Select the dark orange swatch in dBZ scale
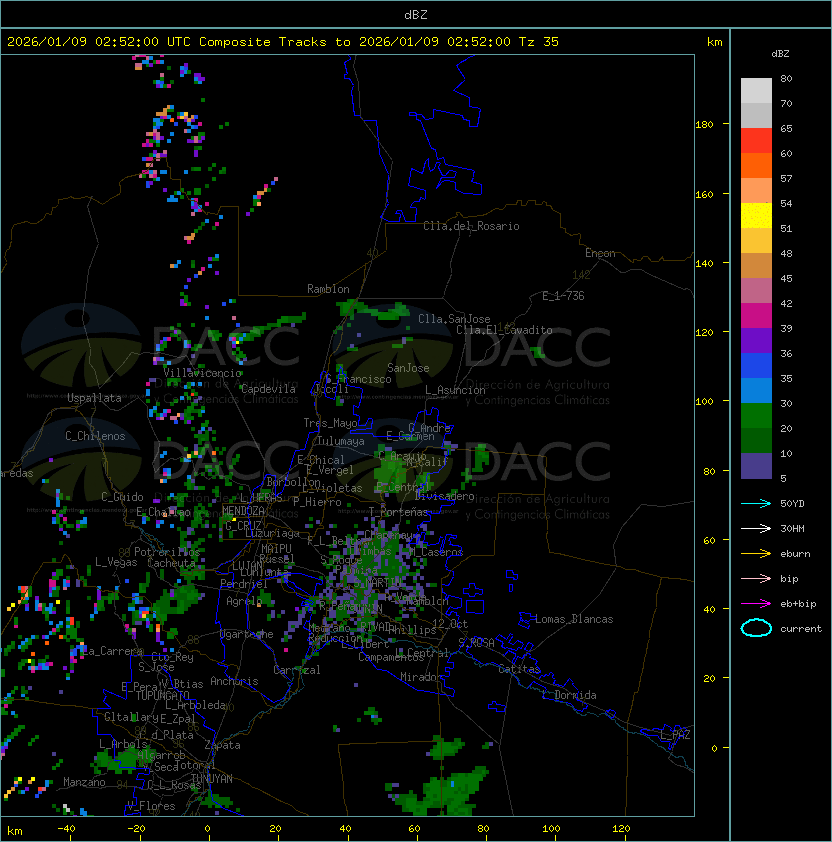Viewport: 832px width, 842px height. pos(756,165)
